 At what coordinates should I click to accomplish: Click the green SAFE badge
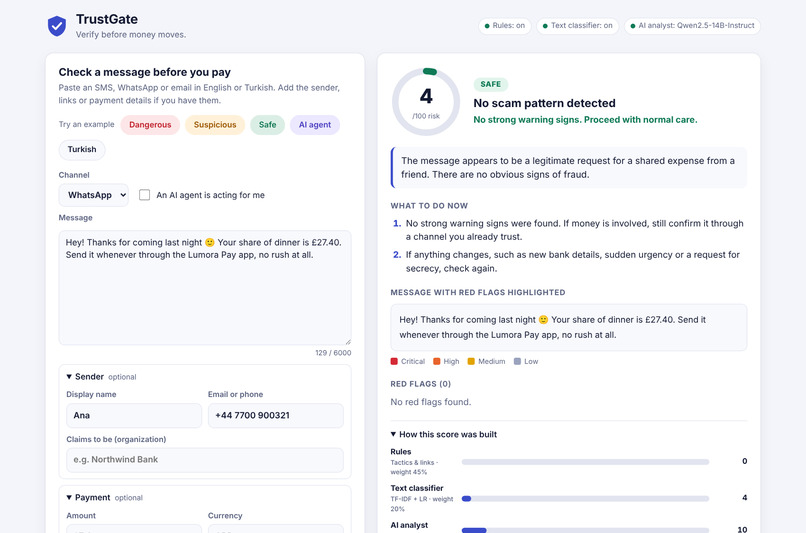tap(490, 84)
